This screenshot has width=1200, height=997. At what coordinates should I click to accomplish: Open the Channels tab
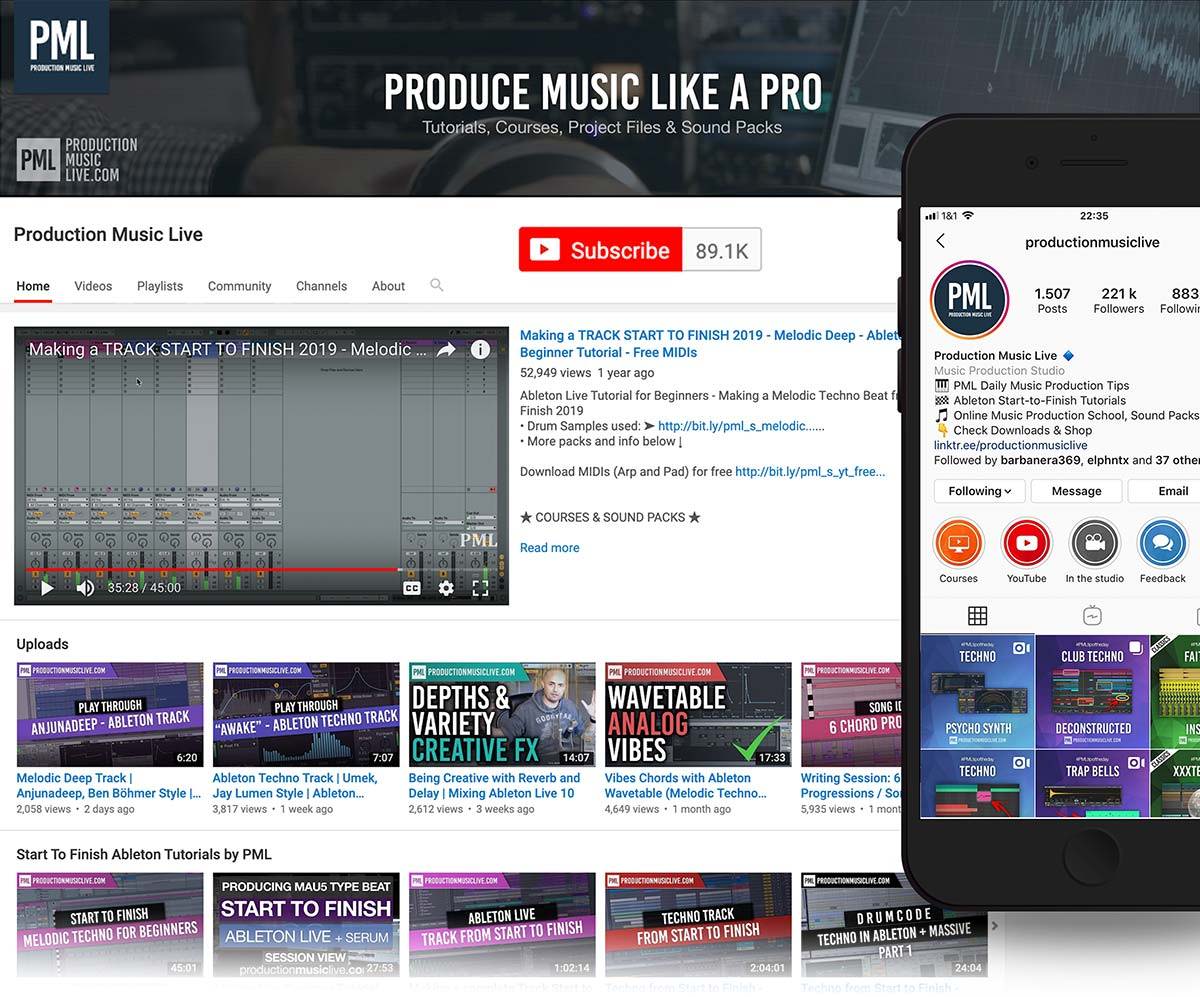321,286
